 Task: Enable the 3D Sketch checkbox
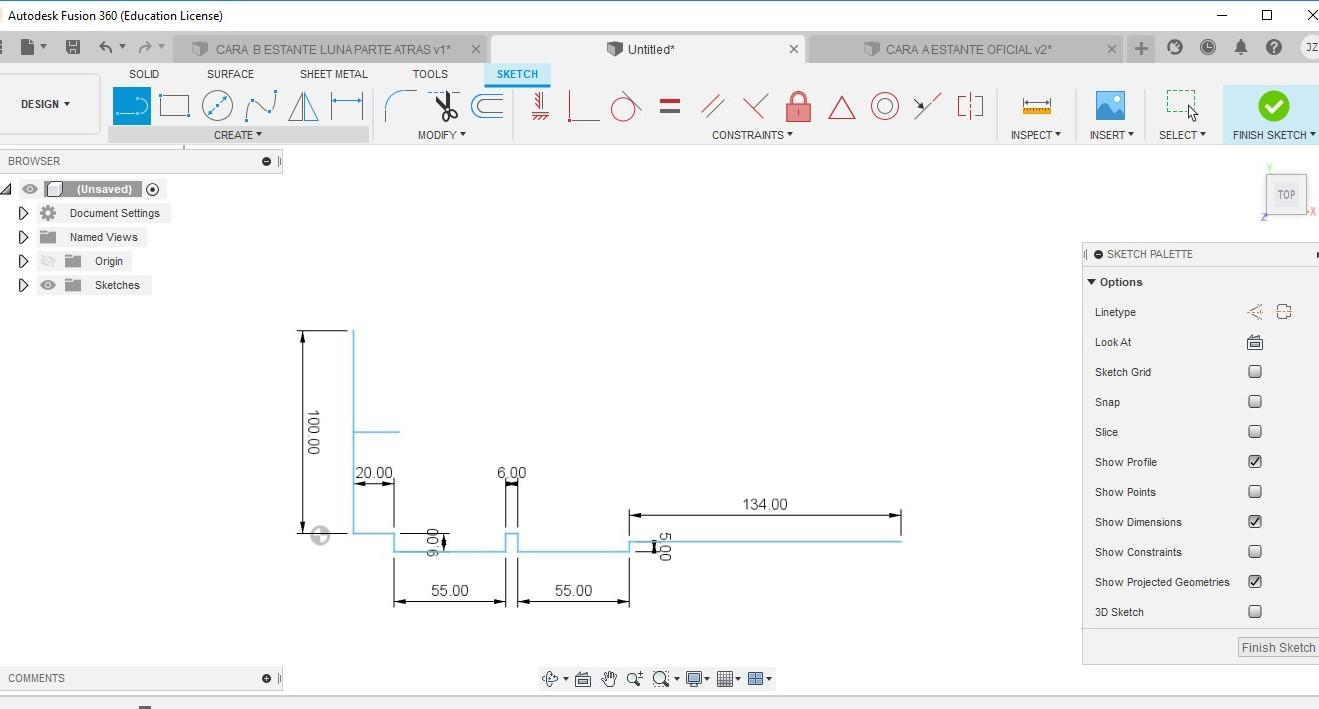tap(1254, 612)
